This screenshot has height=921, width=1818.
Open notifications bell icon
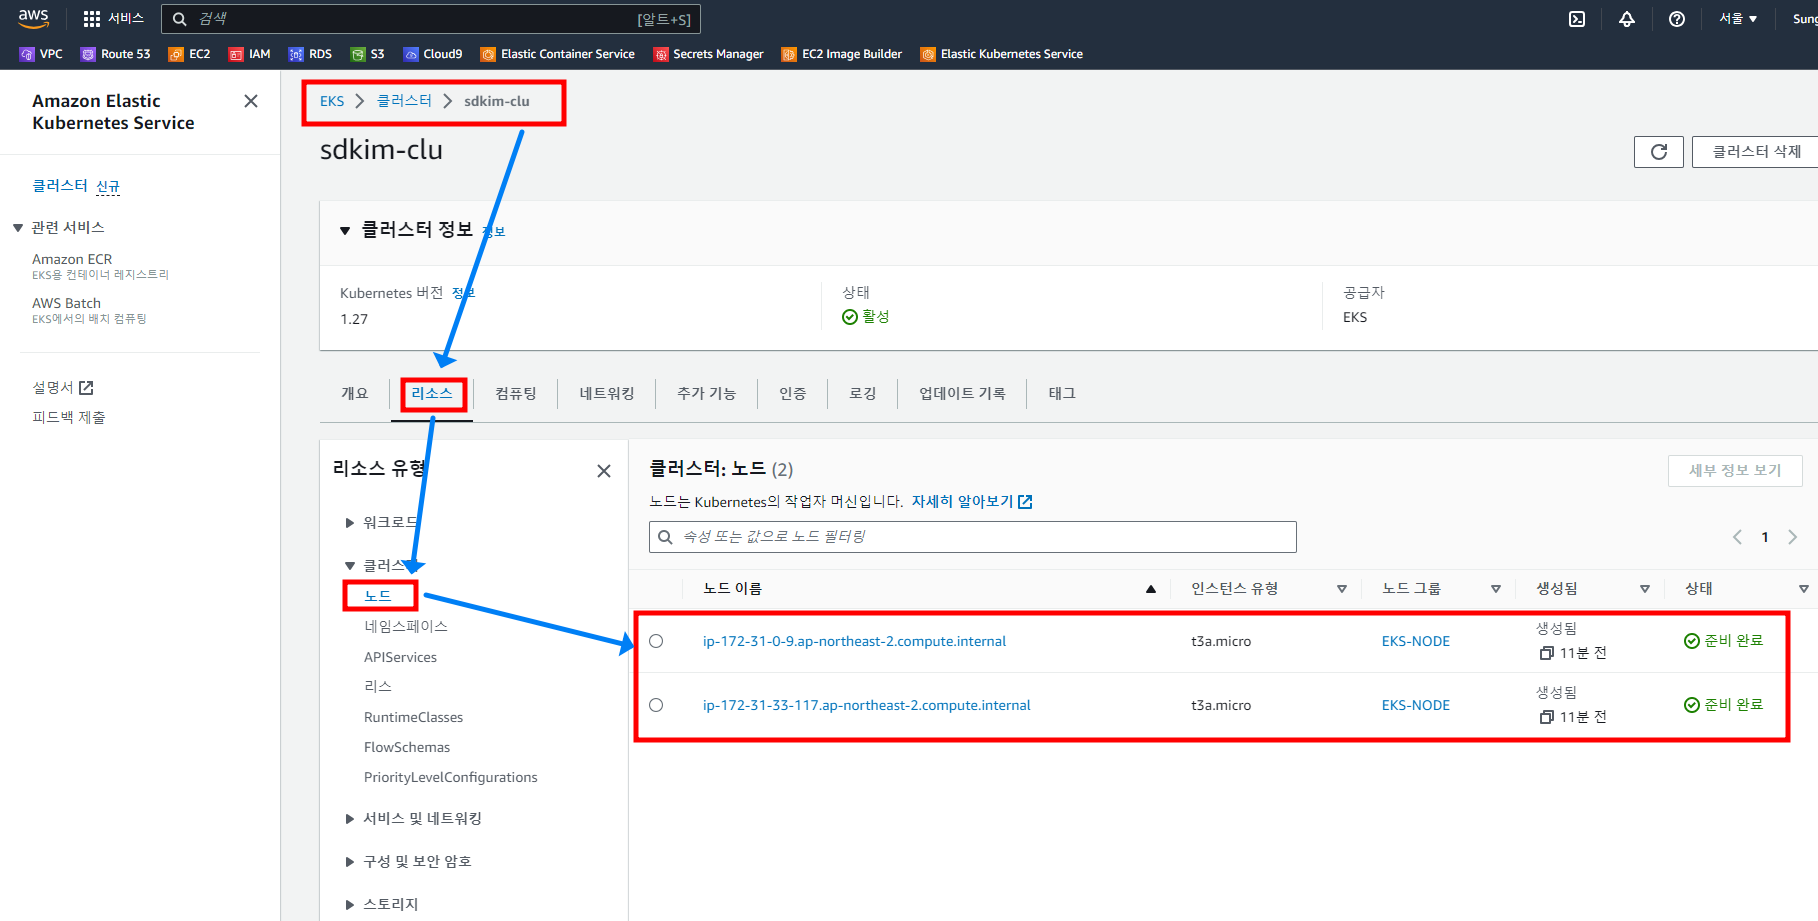(x=1627, y=19)
